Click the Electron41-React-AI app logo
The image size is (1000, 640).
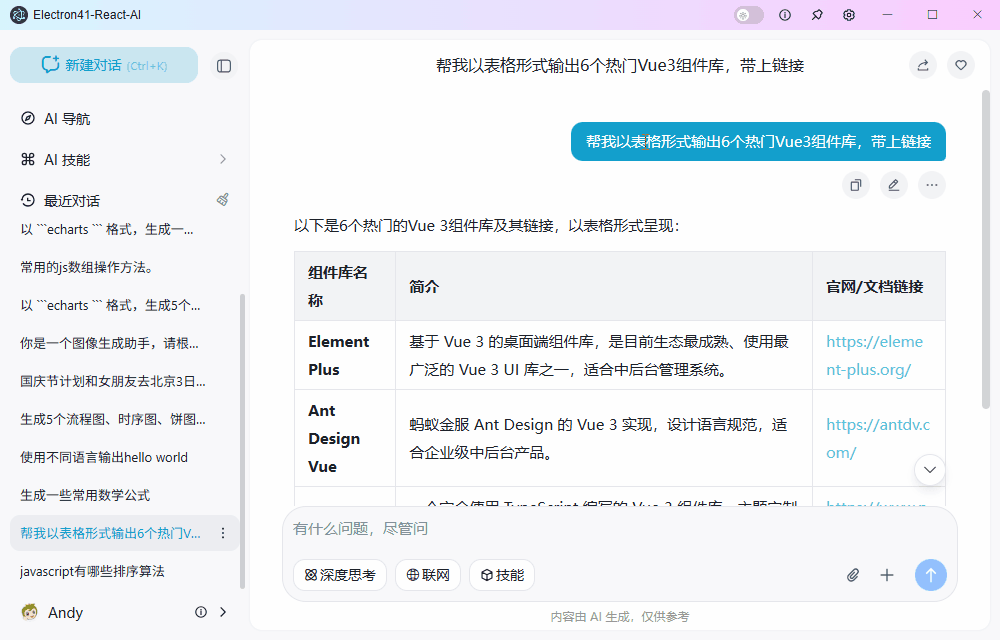pos(19,15)
